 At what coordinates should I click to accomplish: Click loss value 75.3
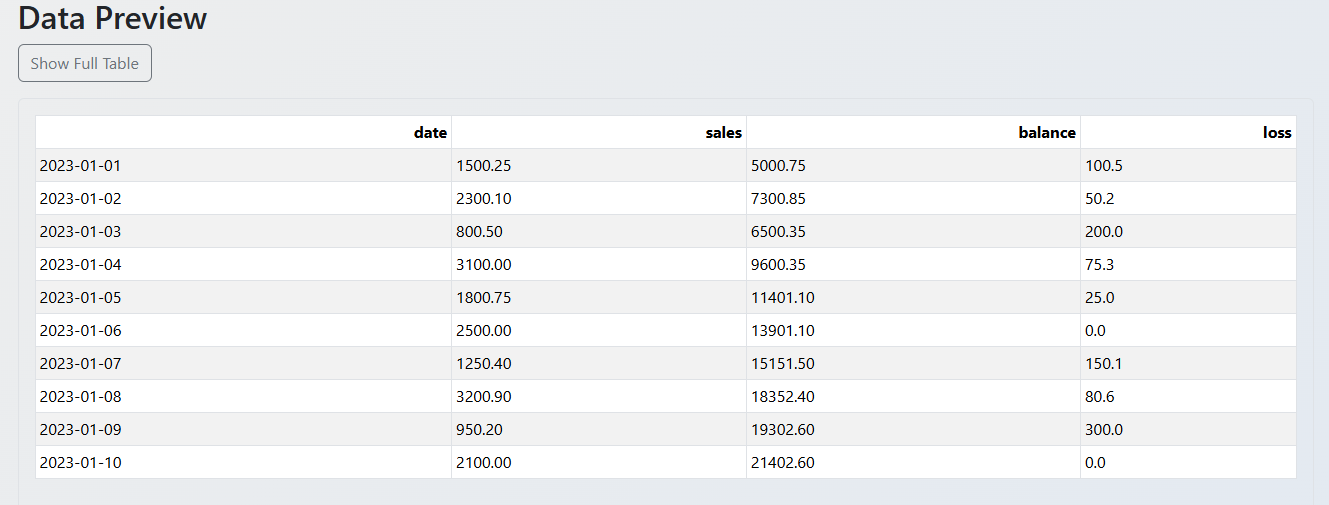[1188, 264]
